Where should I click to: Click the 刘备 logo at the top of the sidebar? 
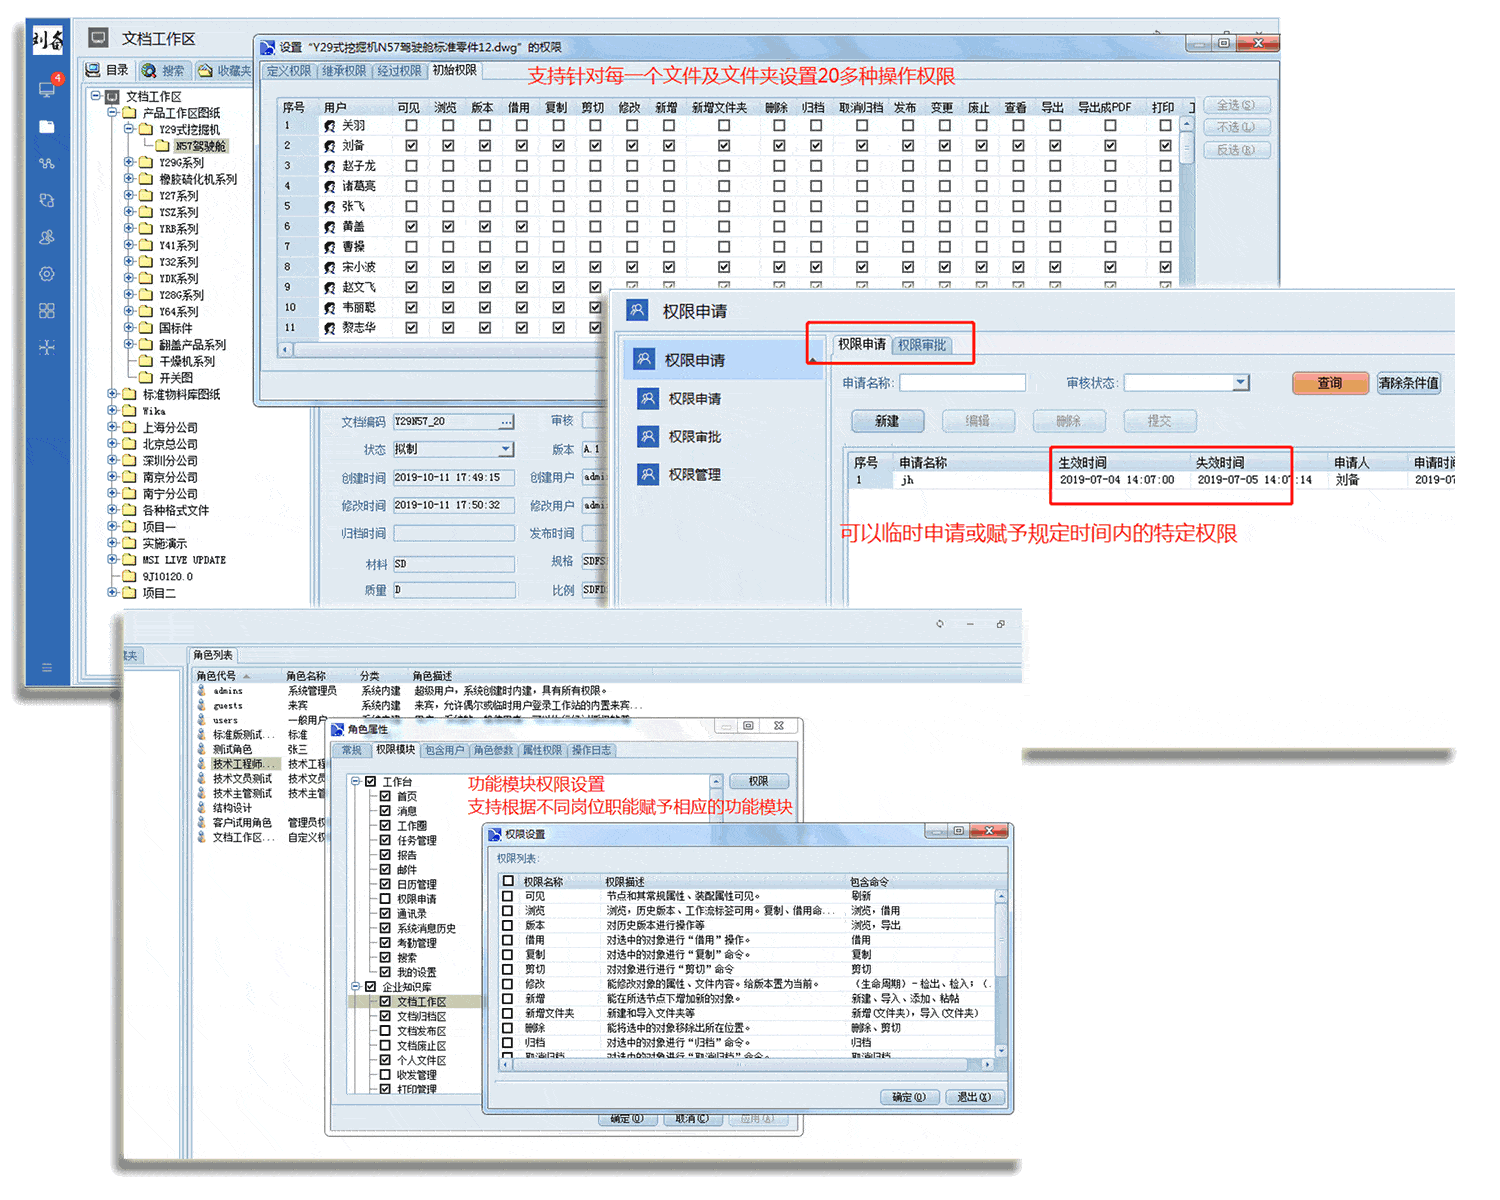coord(47,40)
